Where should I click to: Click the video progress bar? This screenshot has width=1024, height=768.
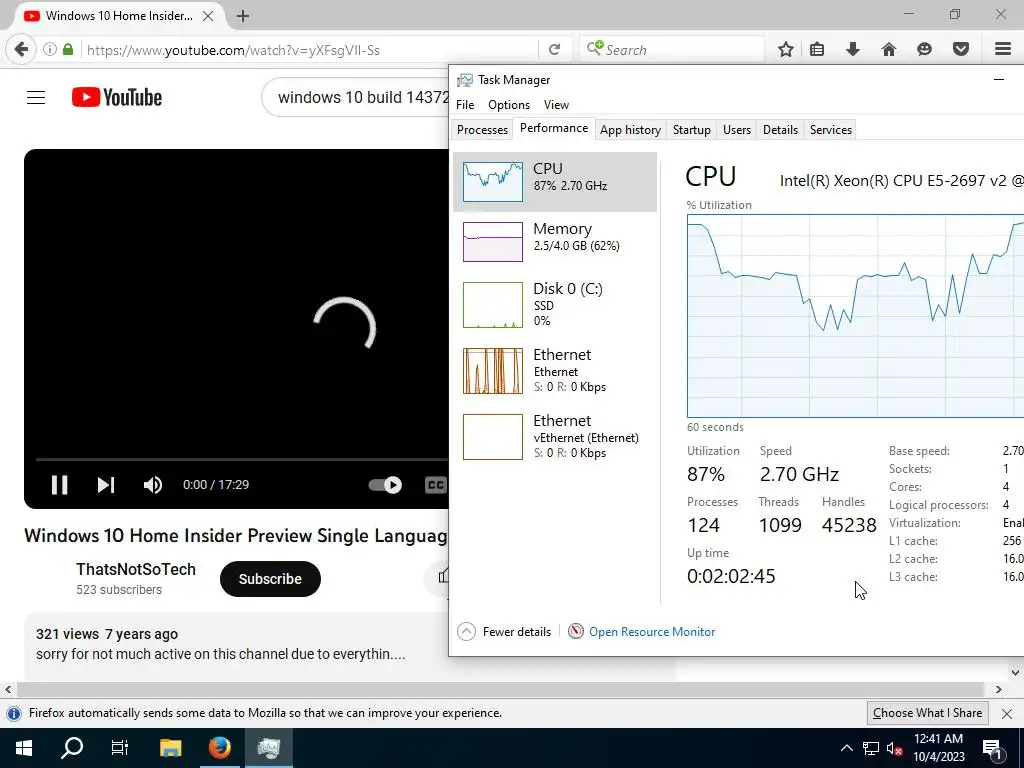click(x=242, y=460)
